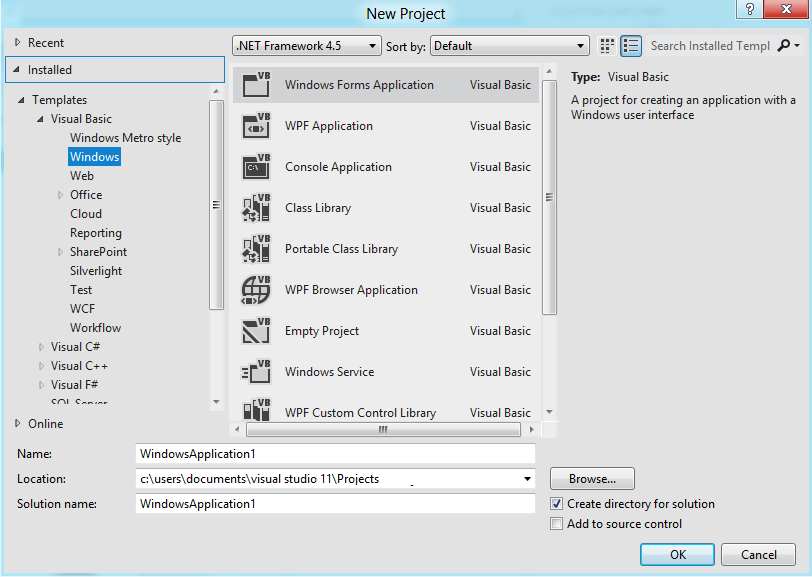Select the Empty Project template name

pyautogui.click(x=322, y=331)
